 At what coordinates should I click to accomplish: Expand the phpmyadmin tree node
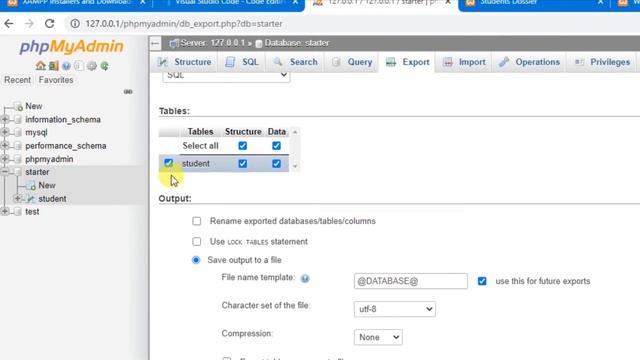pos(5,159)
